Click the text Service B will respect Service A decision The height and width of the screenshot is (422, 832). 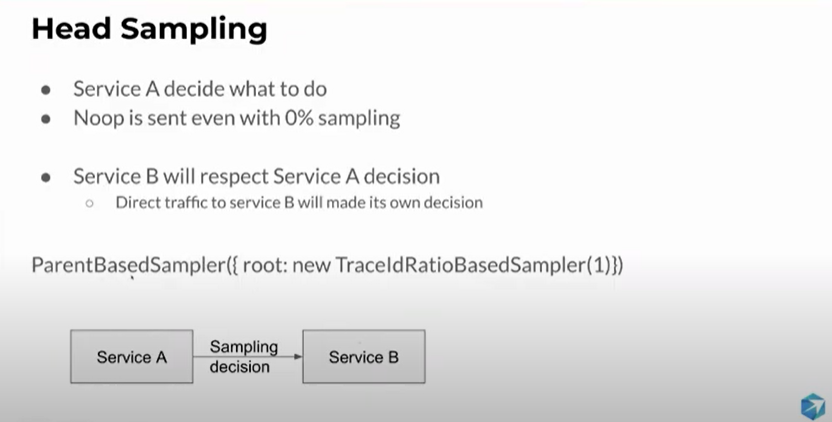256,176
